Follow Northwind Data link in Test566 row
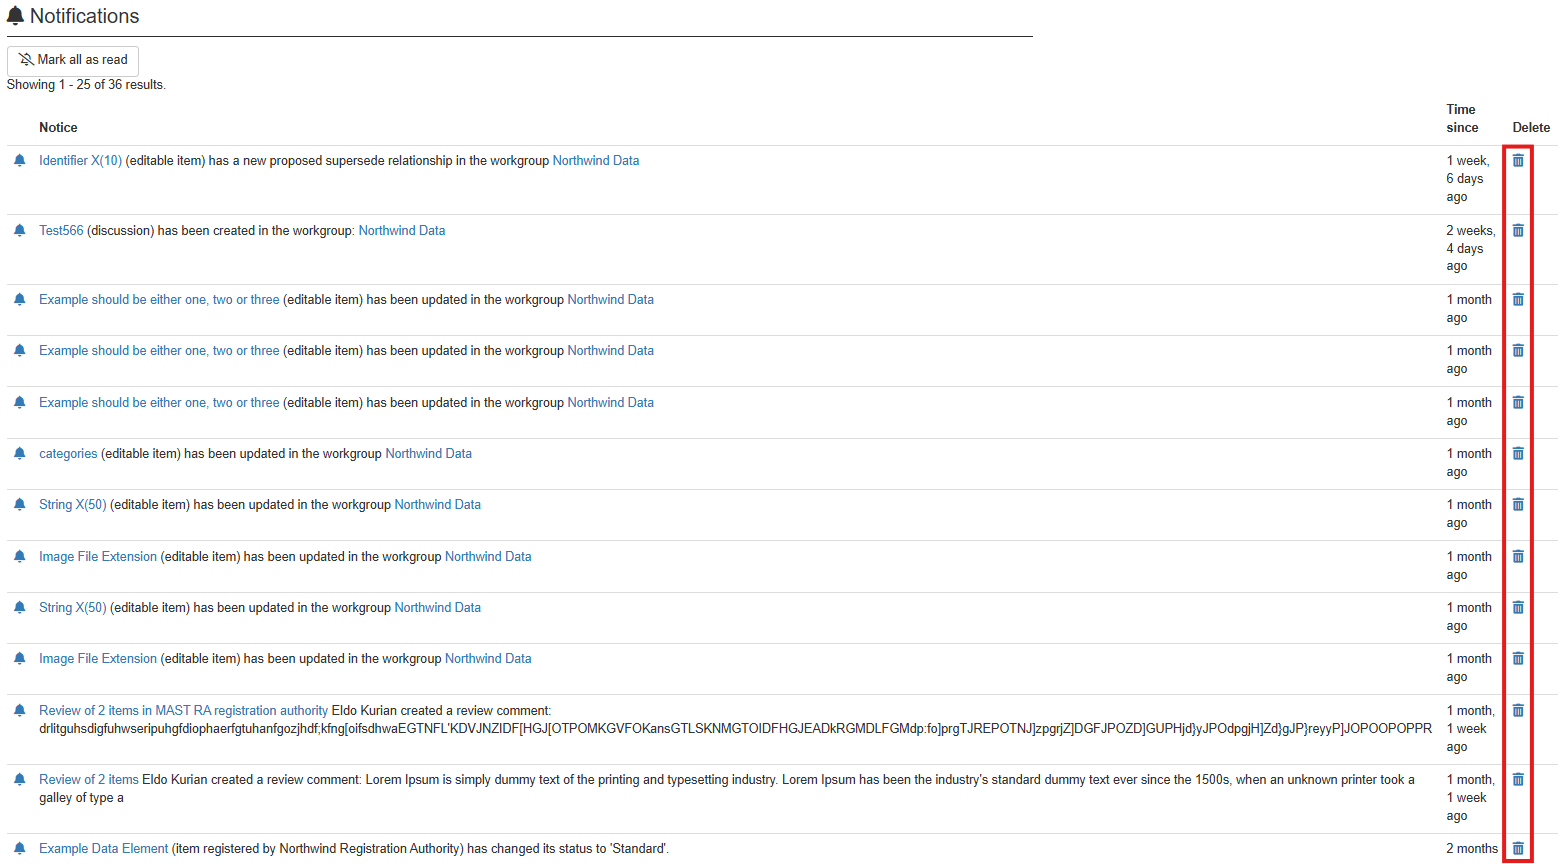 pos(401,231)
